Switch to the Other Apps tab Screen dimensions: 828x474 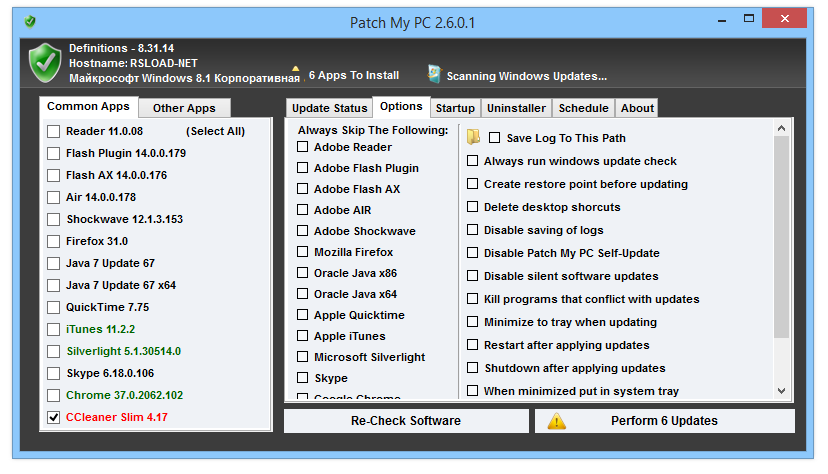(x=184, y=108)
